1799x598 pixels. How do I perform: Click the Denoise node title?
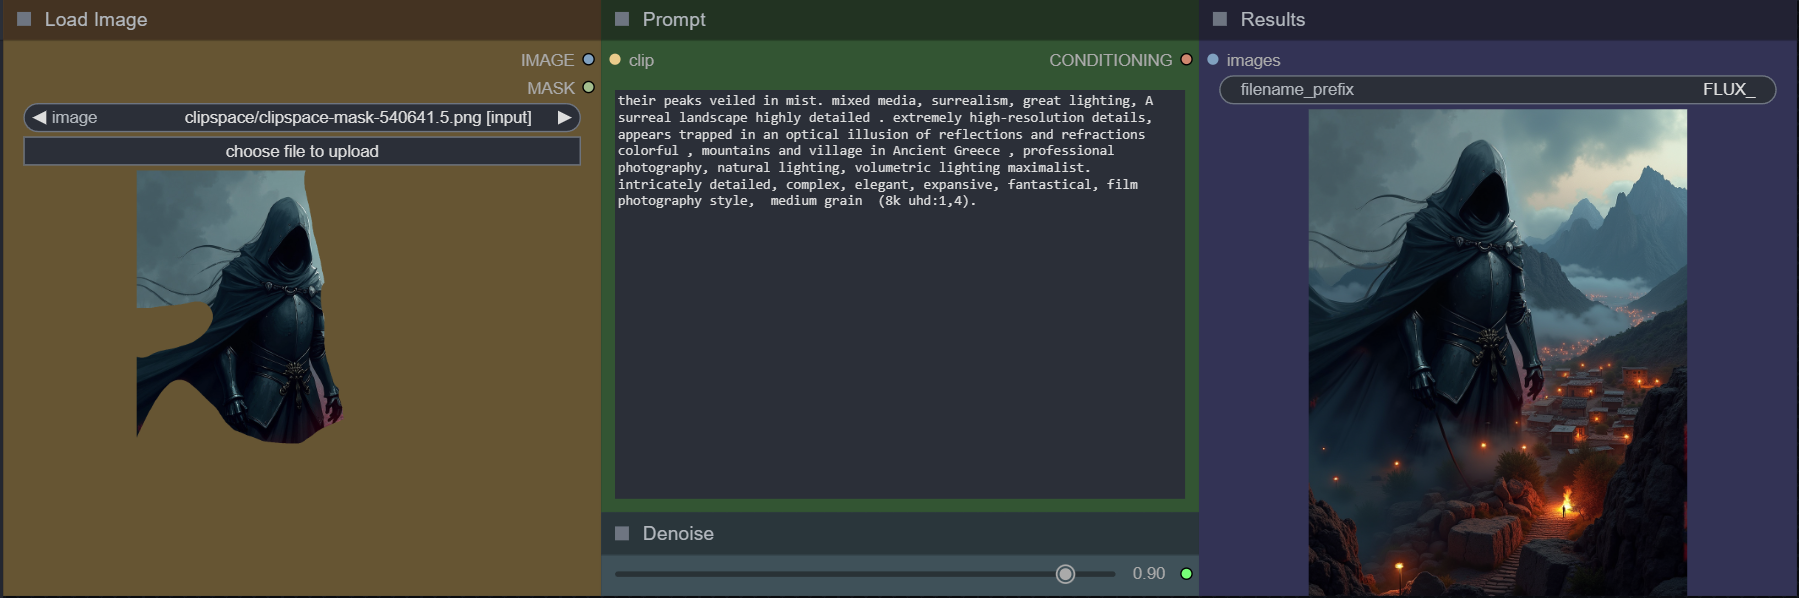coord(678,533)
